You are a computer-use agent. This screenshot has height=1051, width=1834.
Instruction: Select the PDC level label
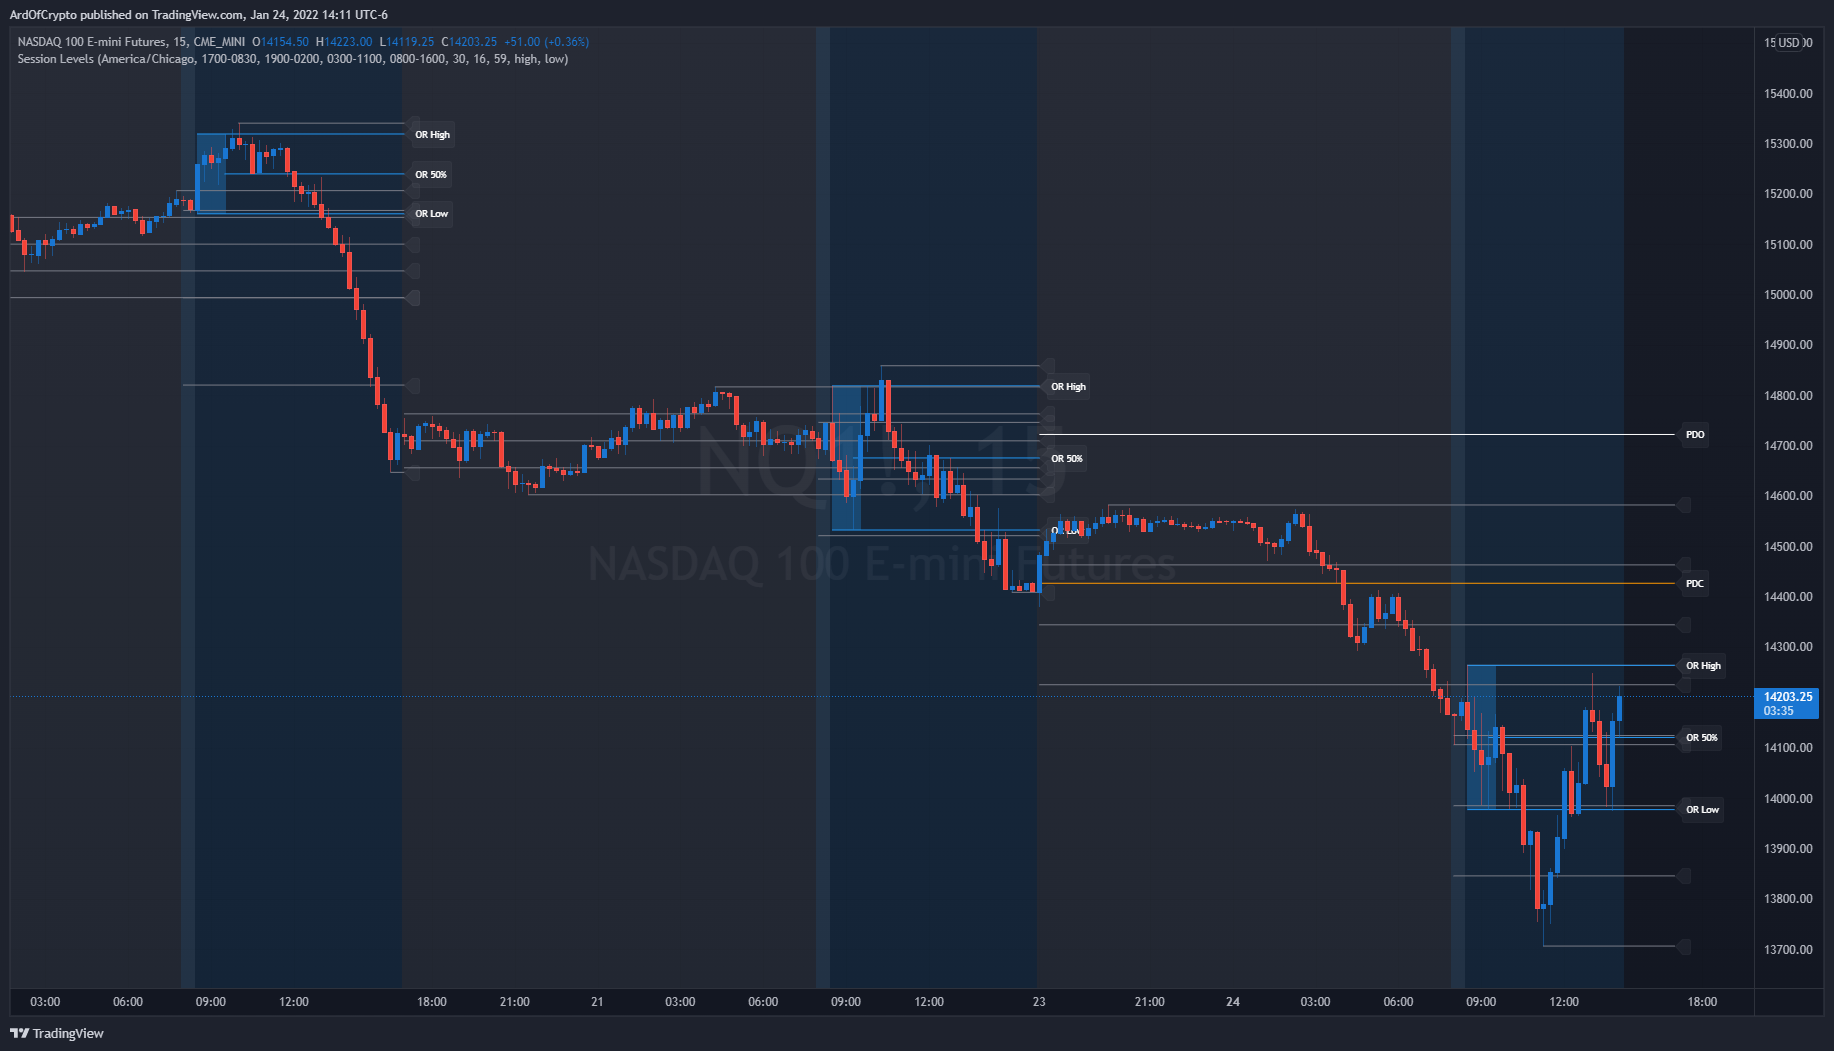1695,584
